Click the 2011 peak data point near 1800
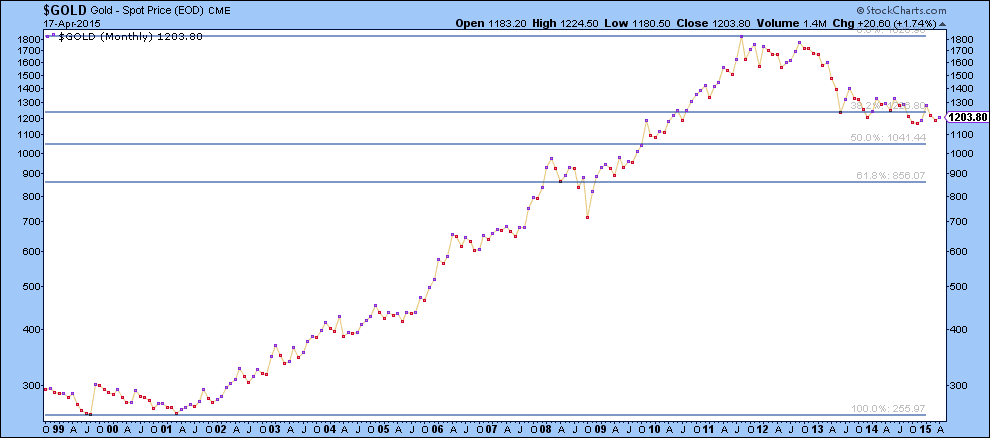This screenshot has width=990, height=438. [x=741, y=37]
